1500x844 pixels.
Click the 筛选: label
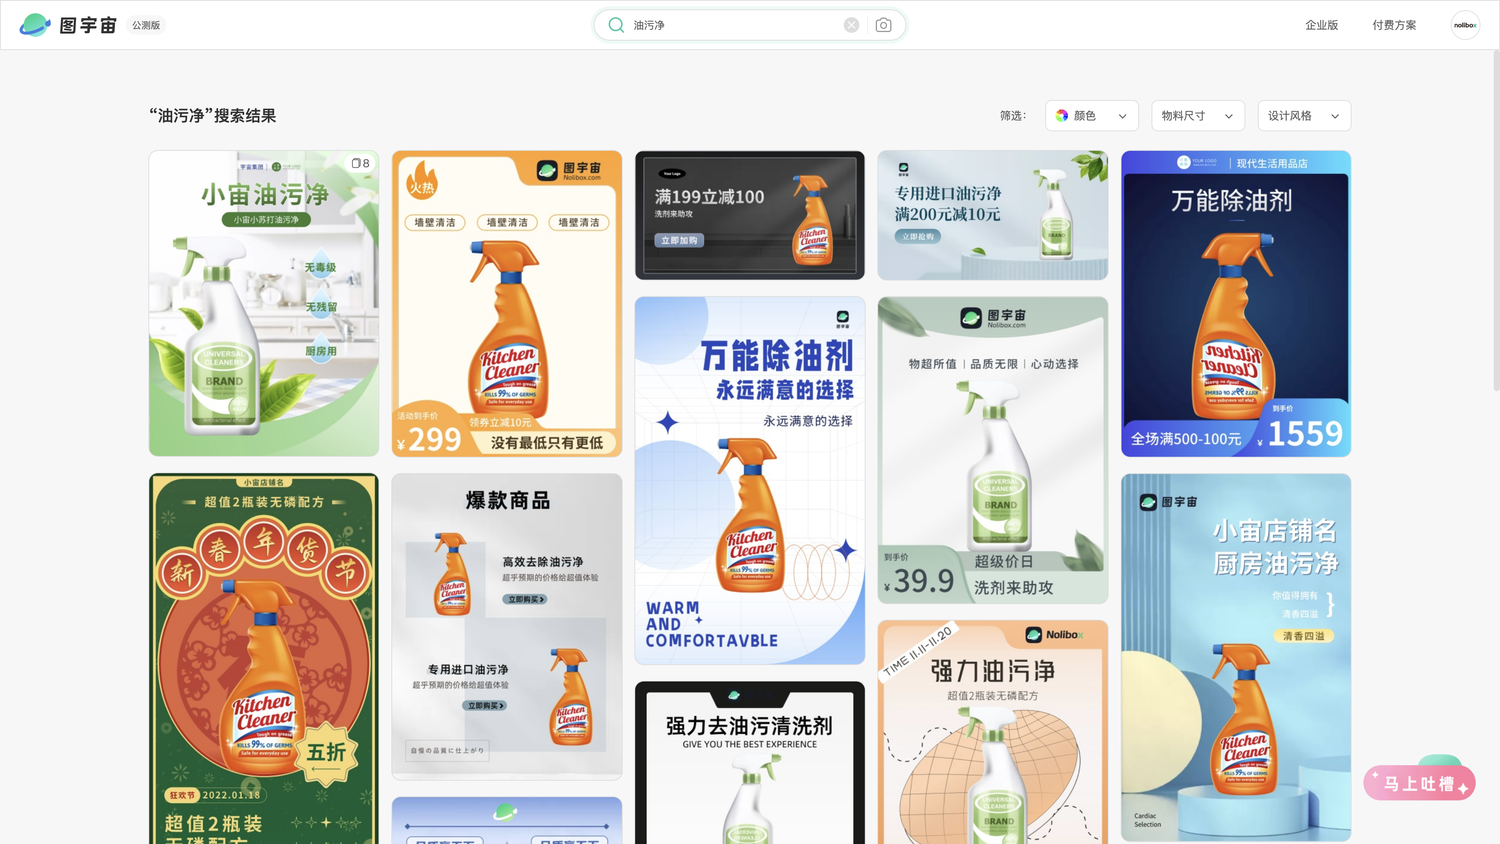click(1013, 116)
